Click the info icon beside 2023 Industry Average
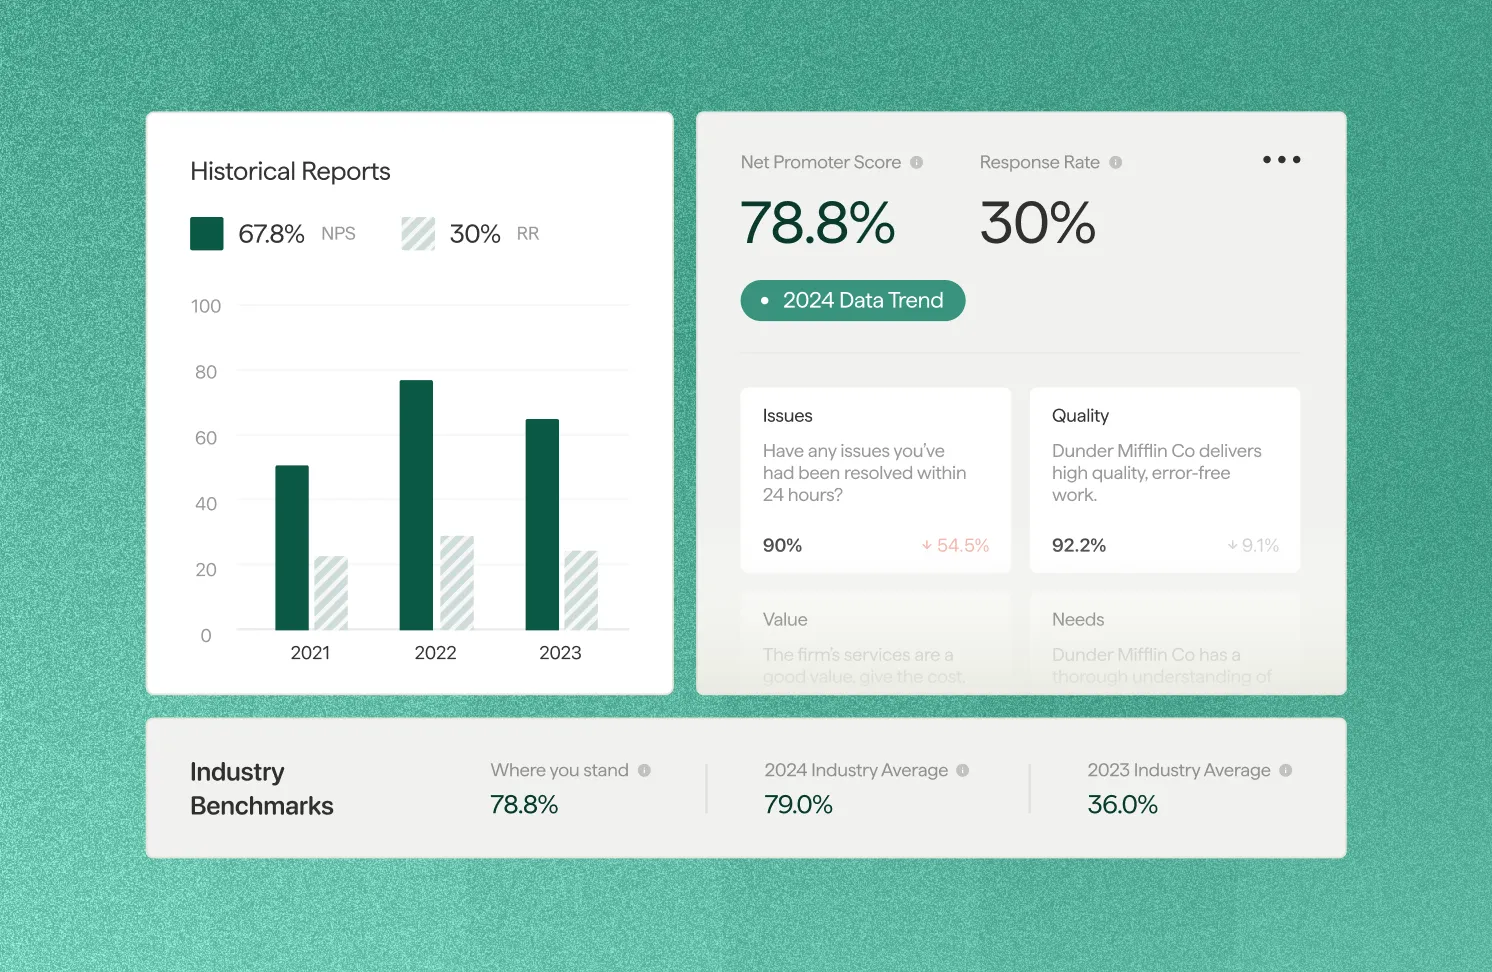The image size is (1492, 972). click(1286, 770)
